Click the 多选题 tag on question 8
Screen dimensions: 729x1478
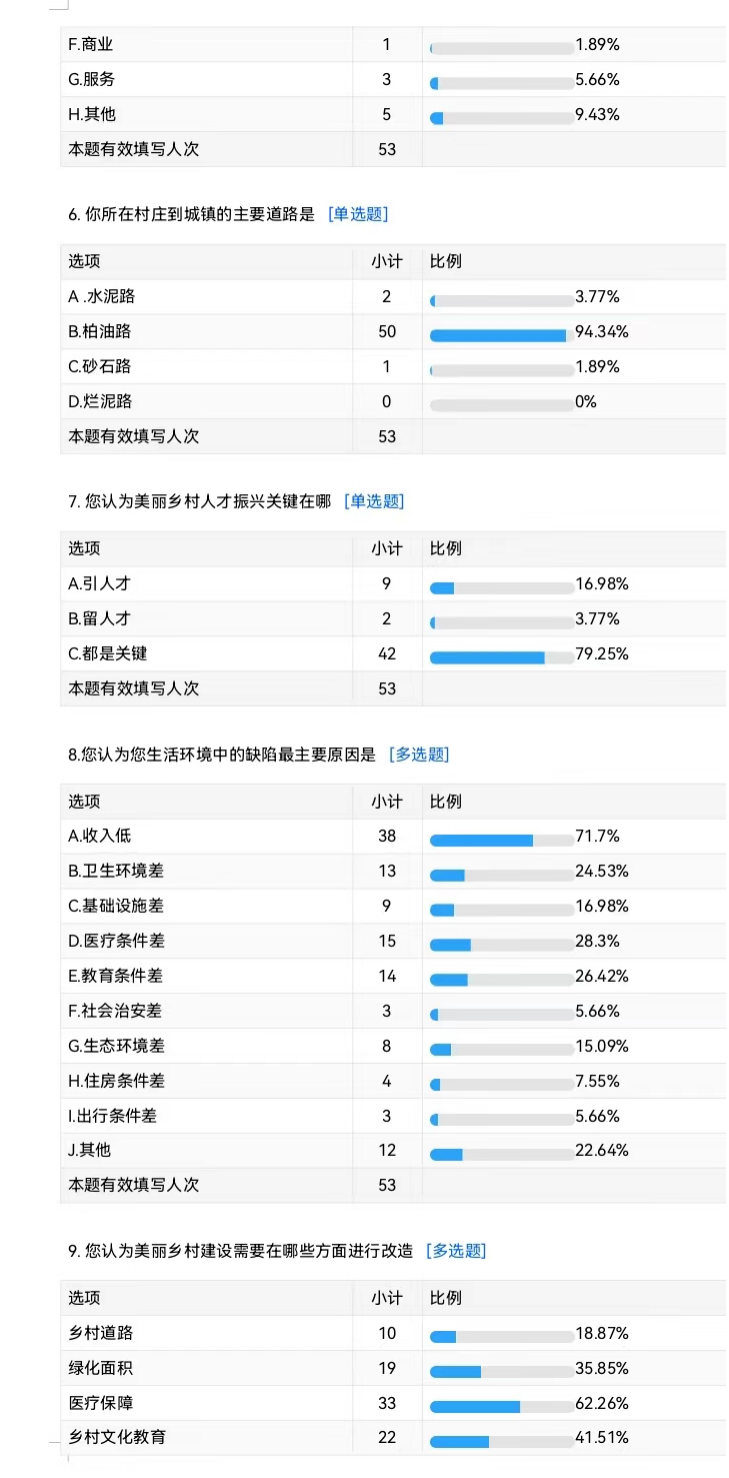pos(419,754)
